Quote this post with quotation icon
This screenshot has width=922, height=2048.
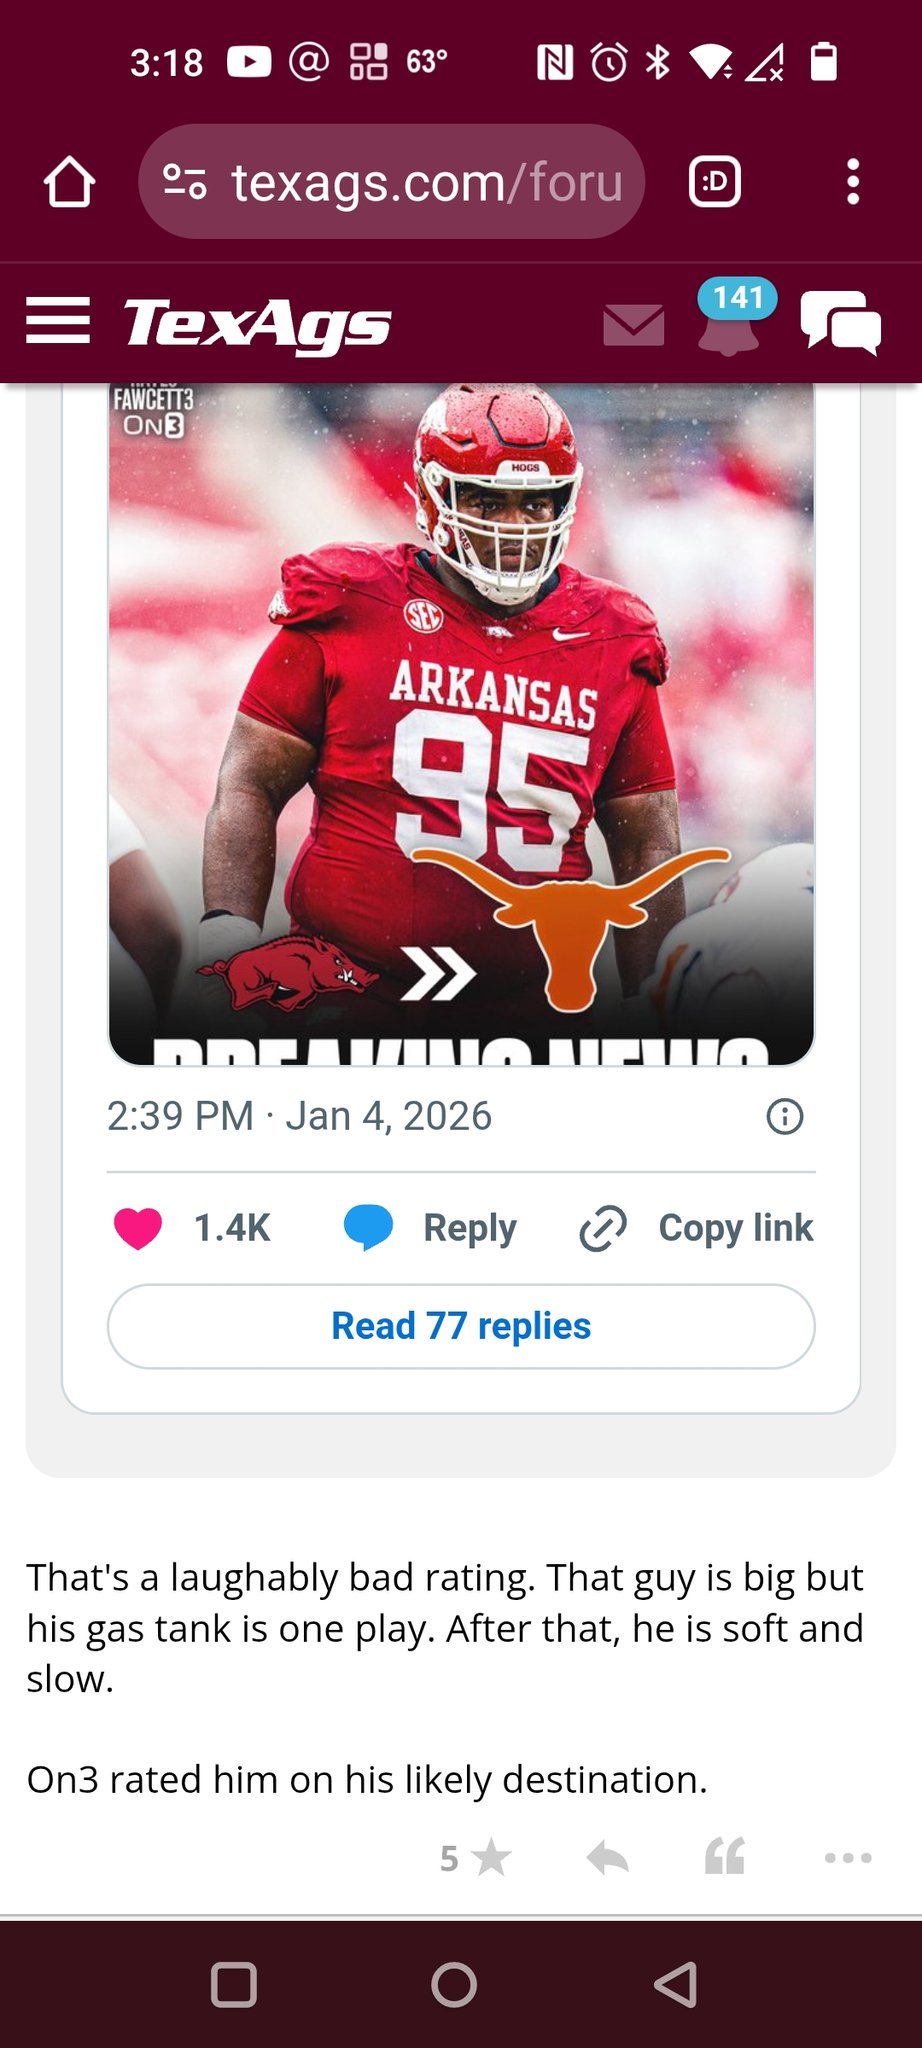pyautogui.click(x=725, y=1857)
